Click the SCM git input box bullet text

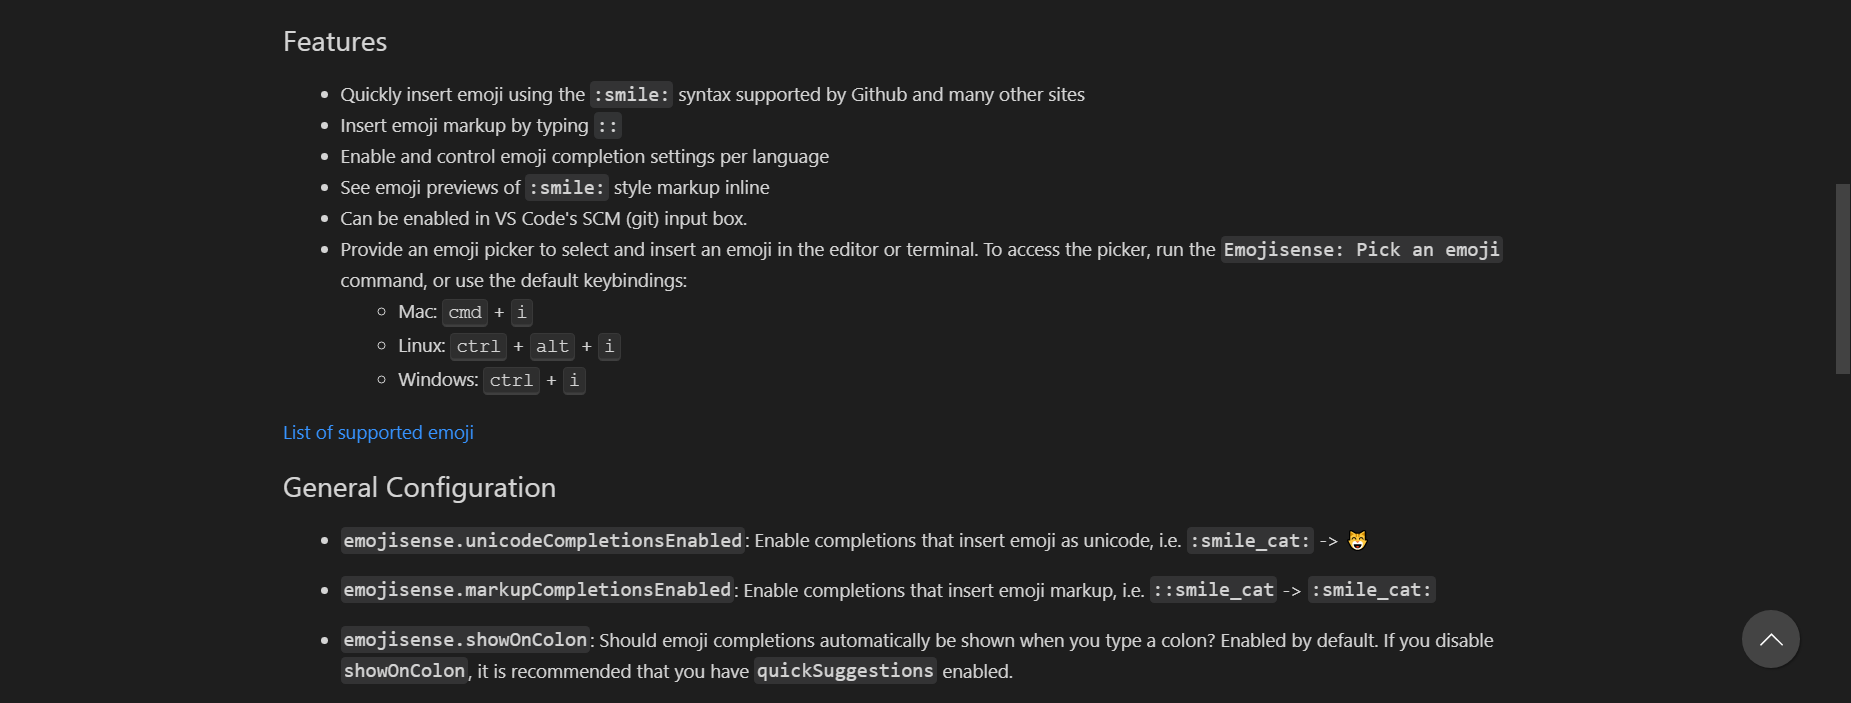[x=543, y=218]
